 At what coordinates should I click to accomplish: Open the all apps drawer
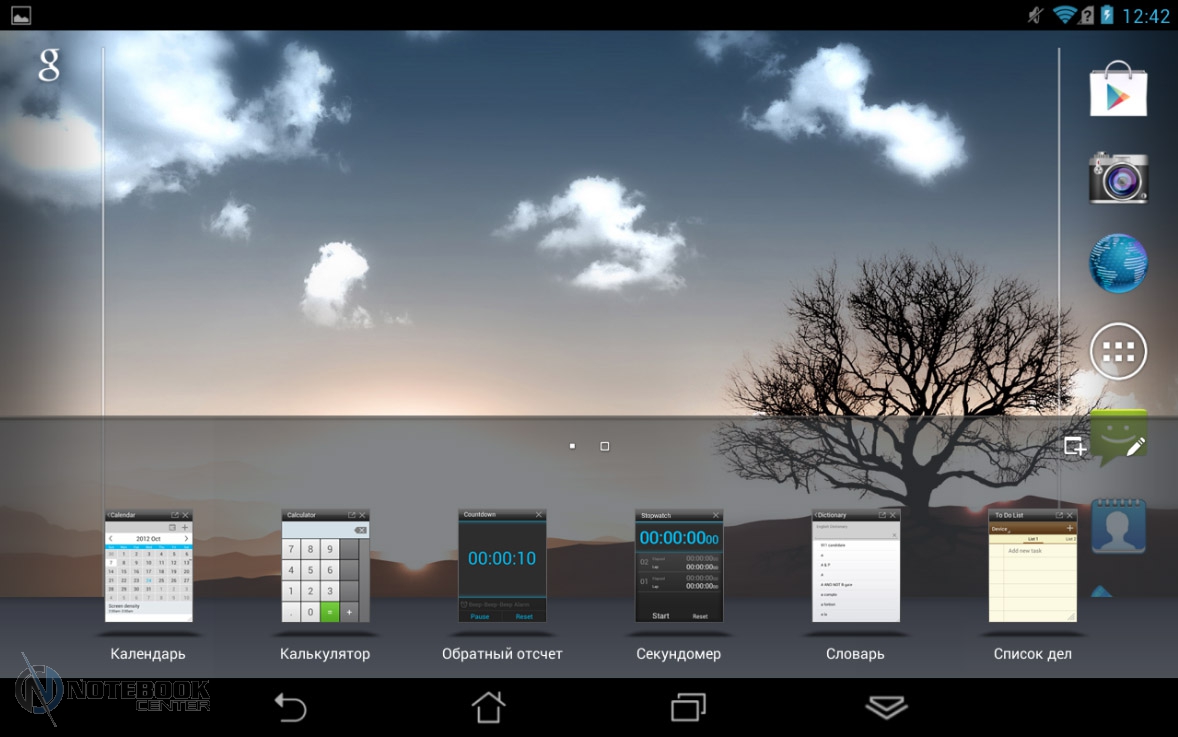[1118, 352]
